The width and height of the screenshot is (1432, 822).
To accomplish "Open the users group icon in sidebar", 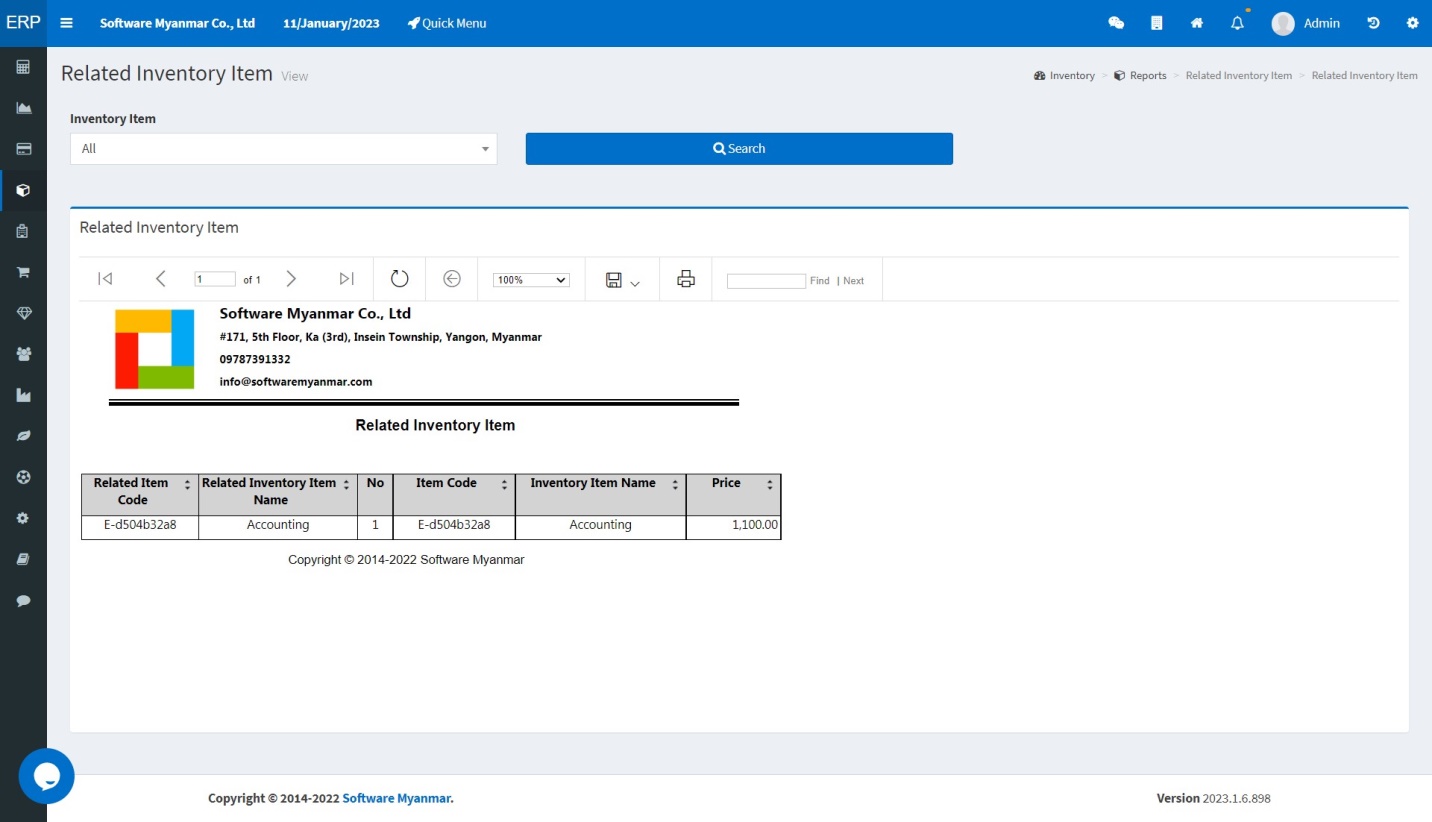I will [x=23, y=354].
